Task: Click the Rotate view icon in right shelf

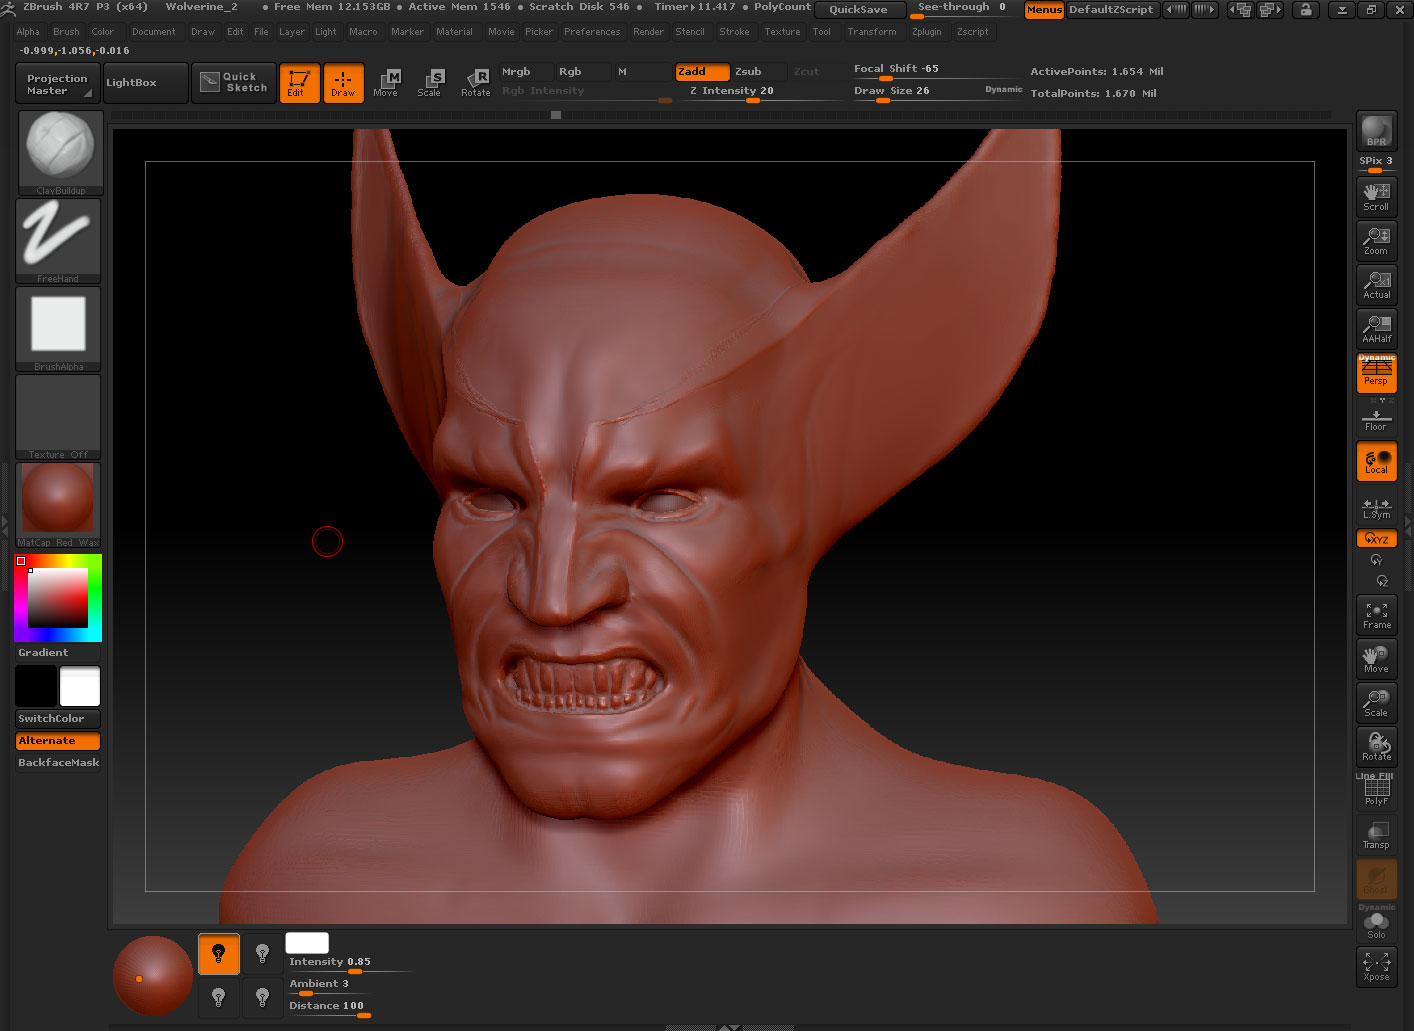Action: pyautogui.click(x=1377, y=746)
